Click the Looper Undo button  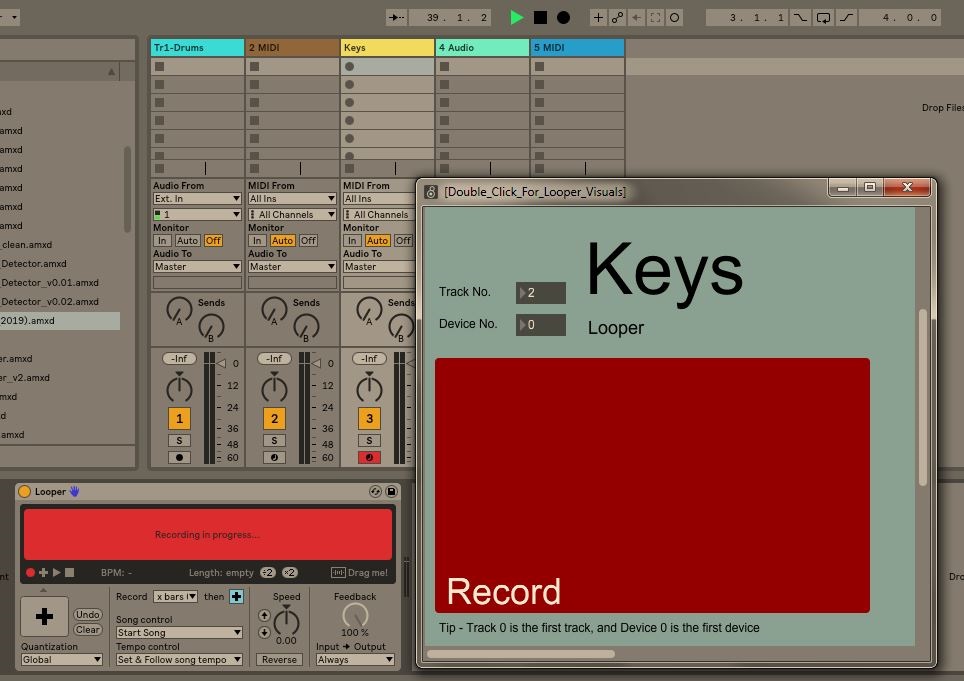88,614
